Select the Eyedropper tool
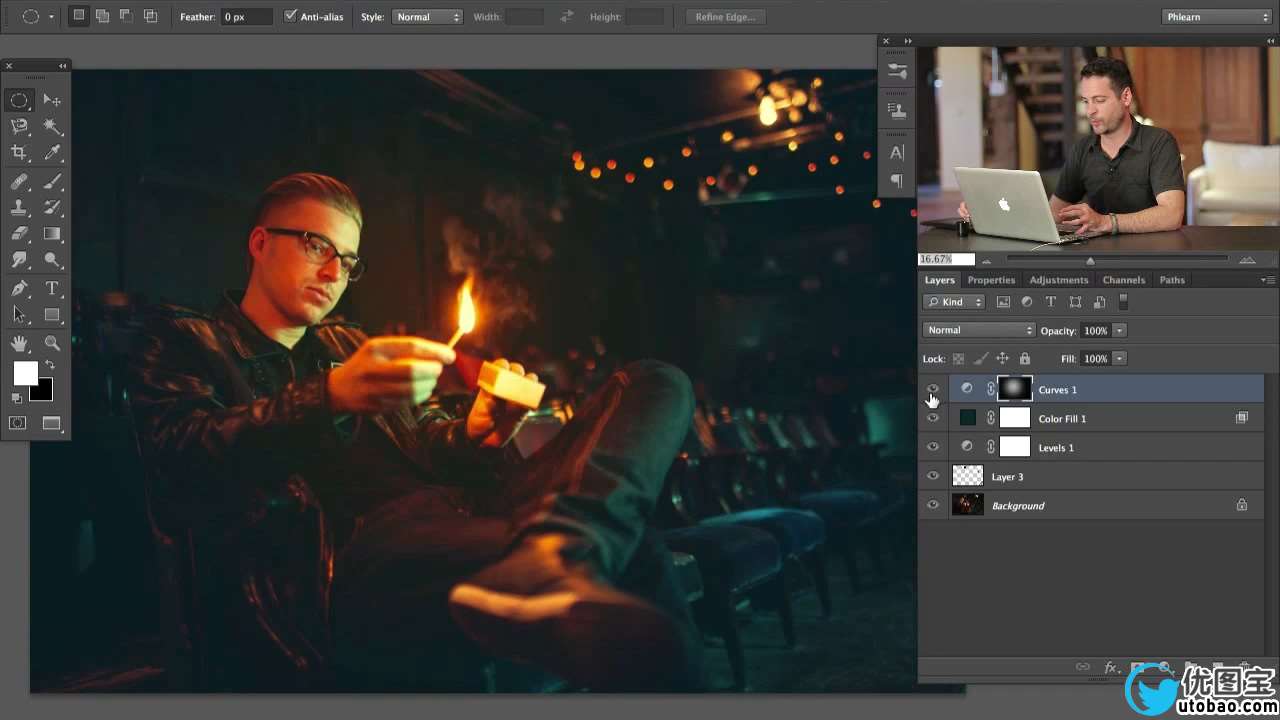The image size is (1280, 720). point(52,152)
